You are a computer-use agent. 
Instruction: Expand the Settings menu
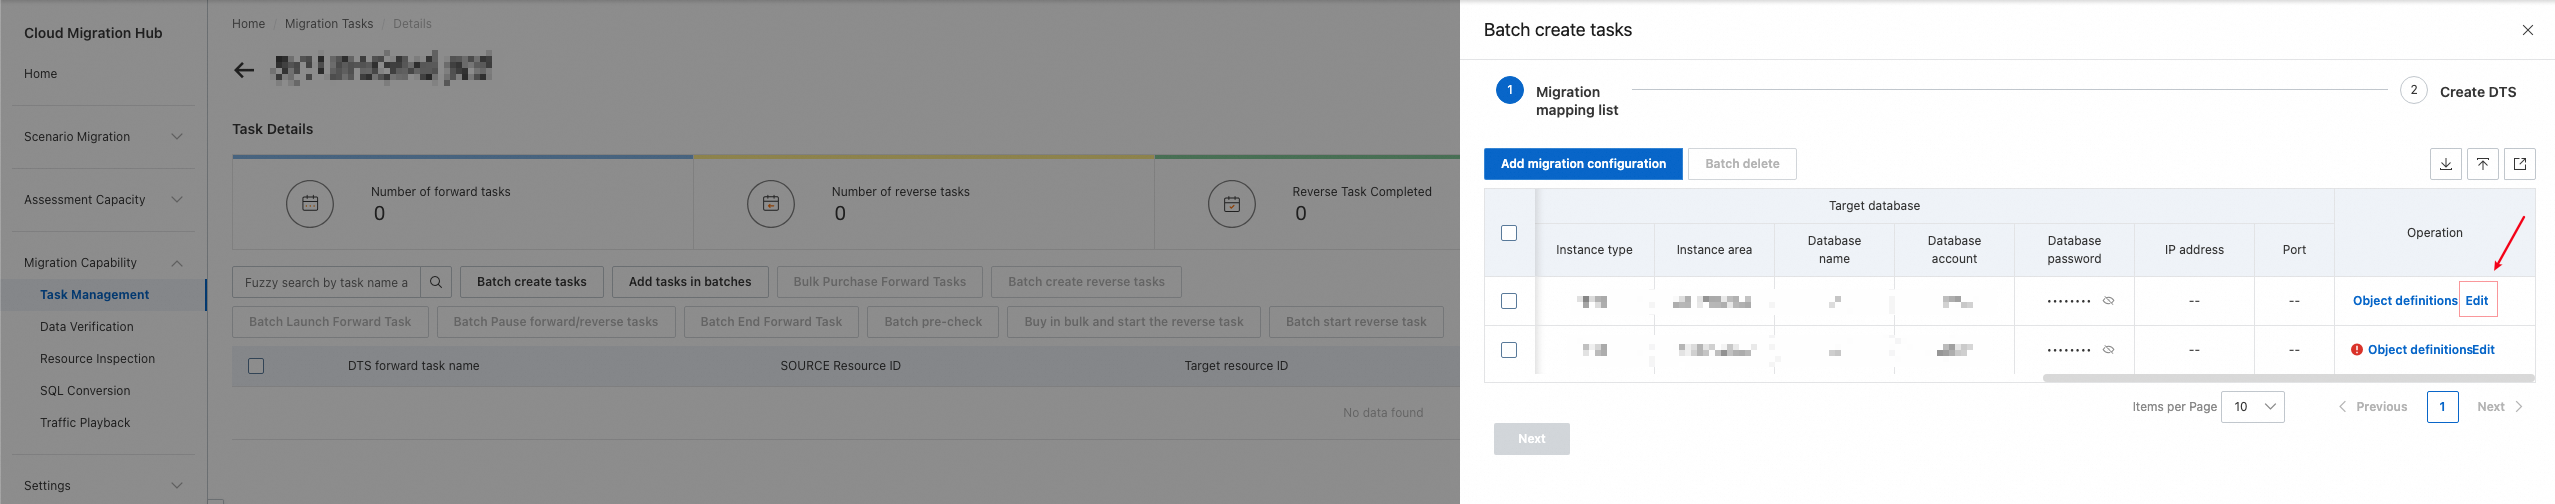click(177, 486)
